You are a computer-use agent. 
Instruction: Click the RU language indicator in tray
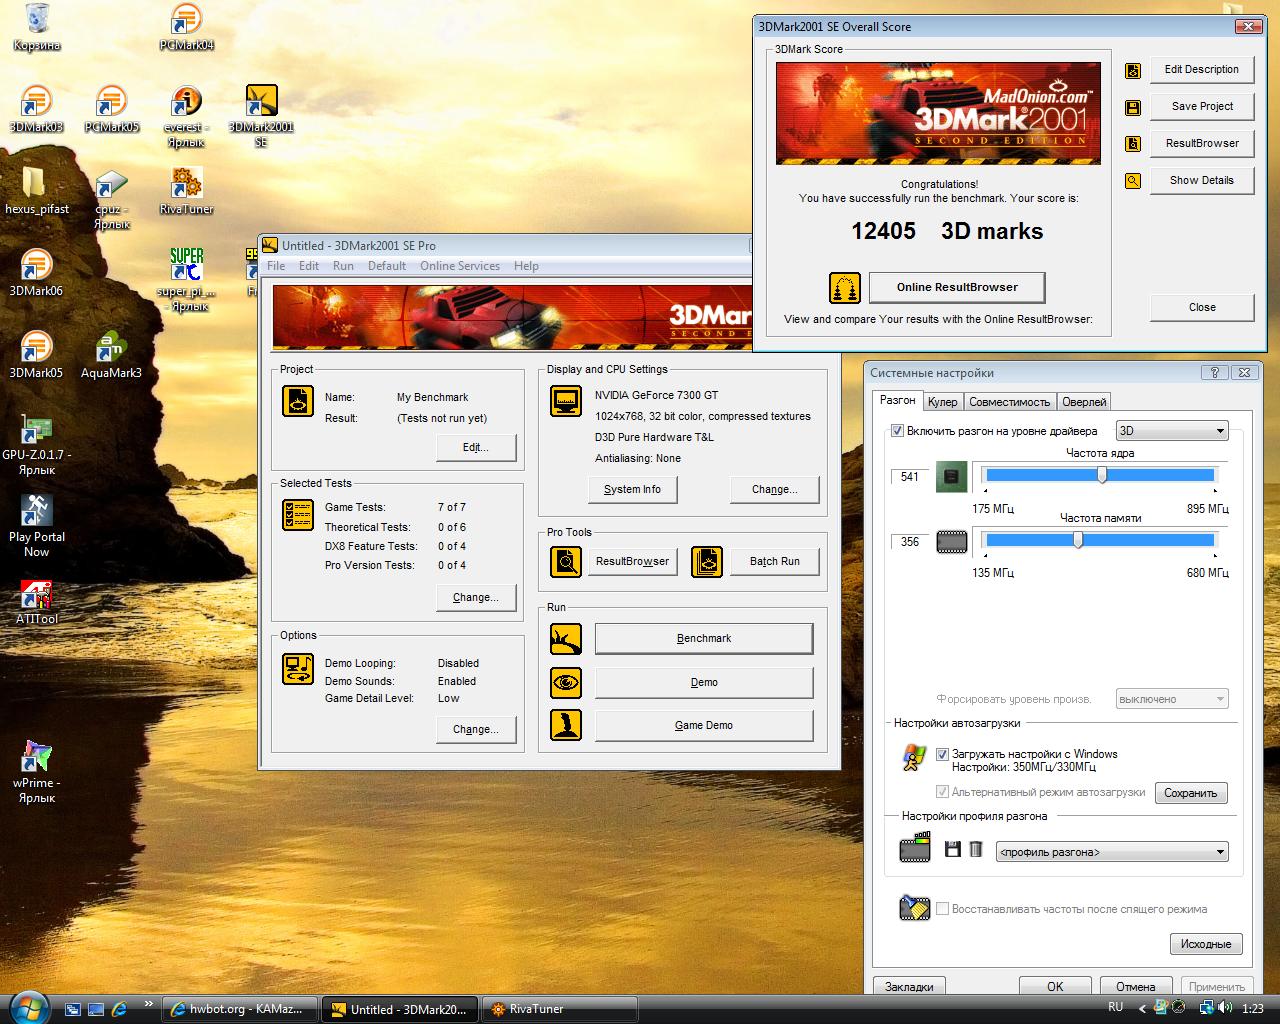pyautogui.click(x=1116, y=1007)
